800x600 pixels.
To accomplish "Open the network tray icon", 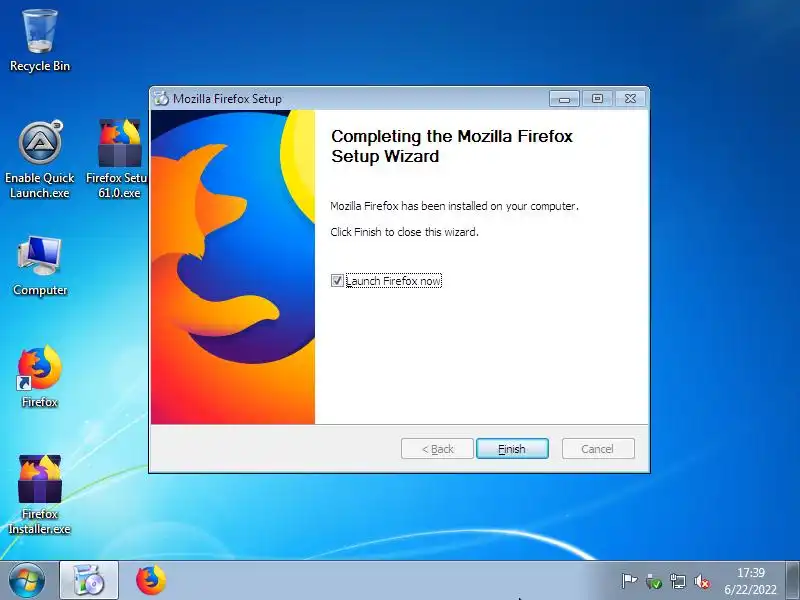I will (678, 581).
